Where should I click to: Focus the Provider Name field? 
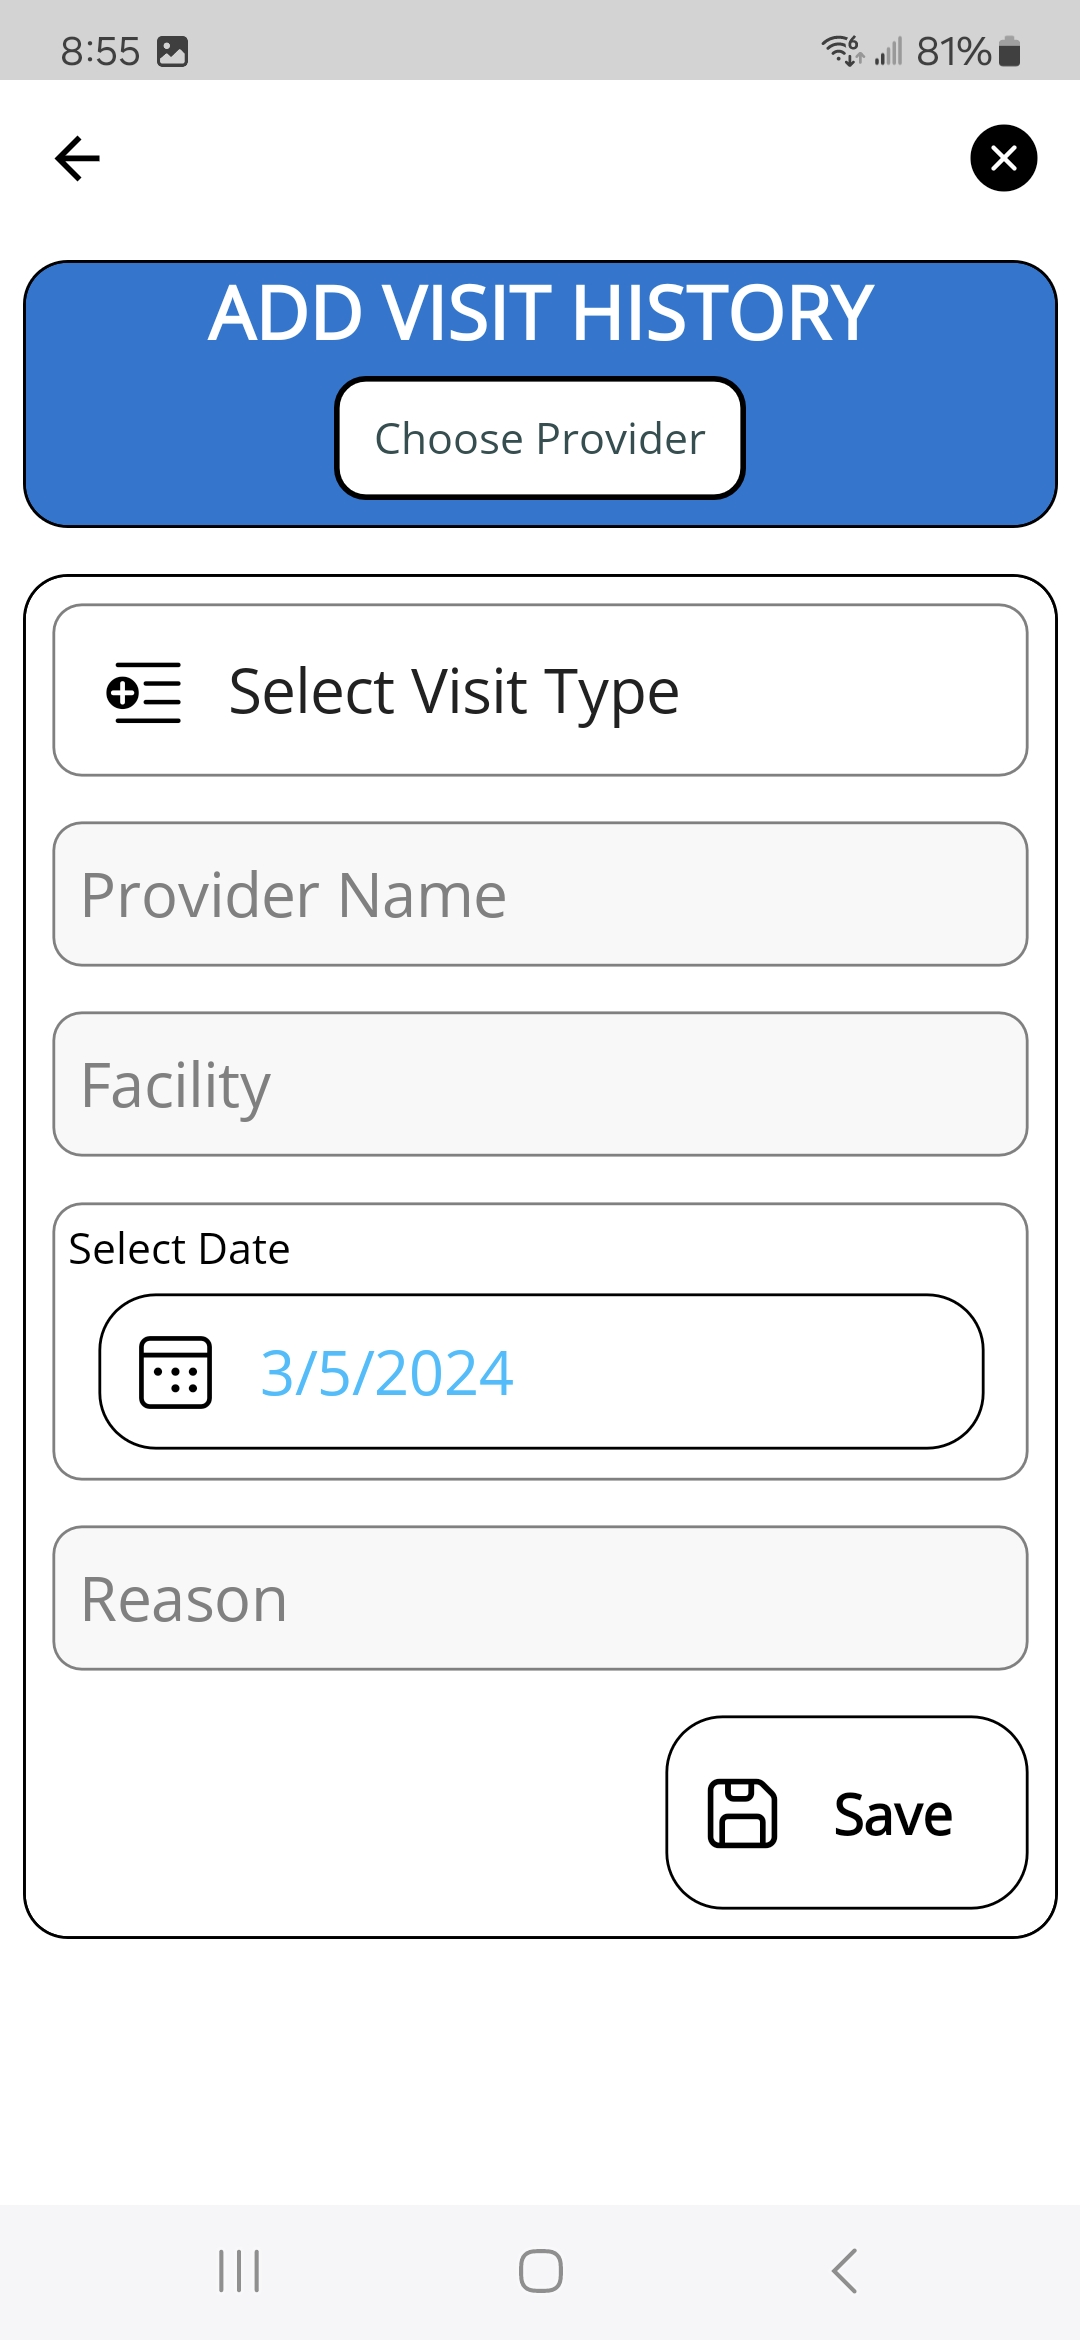click(x=540, y=894)
